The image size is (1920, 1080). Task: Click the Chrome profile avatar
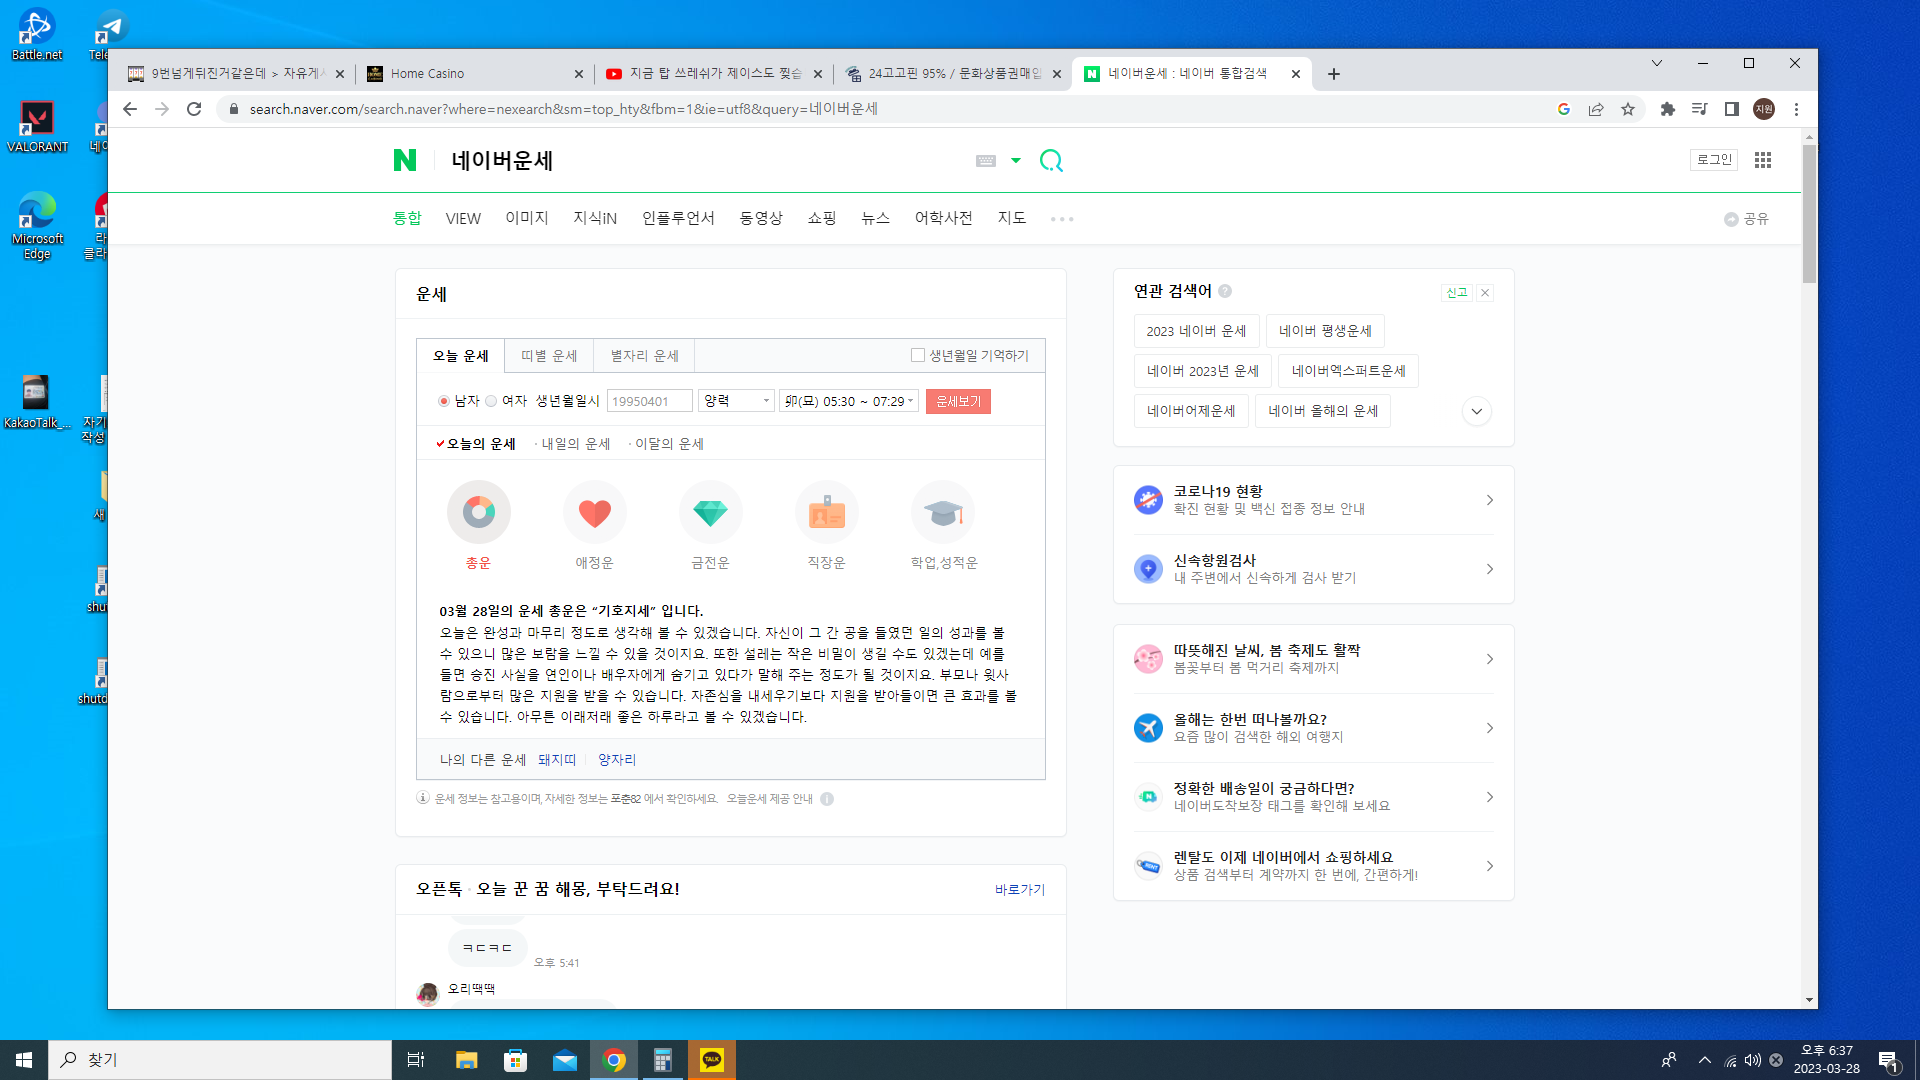tap(1764, 109)
